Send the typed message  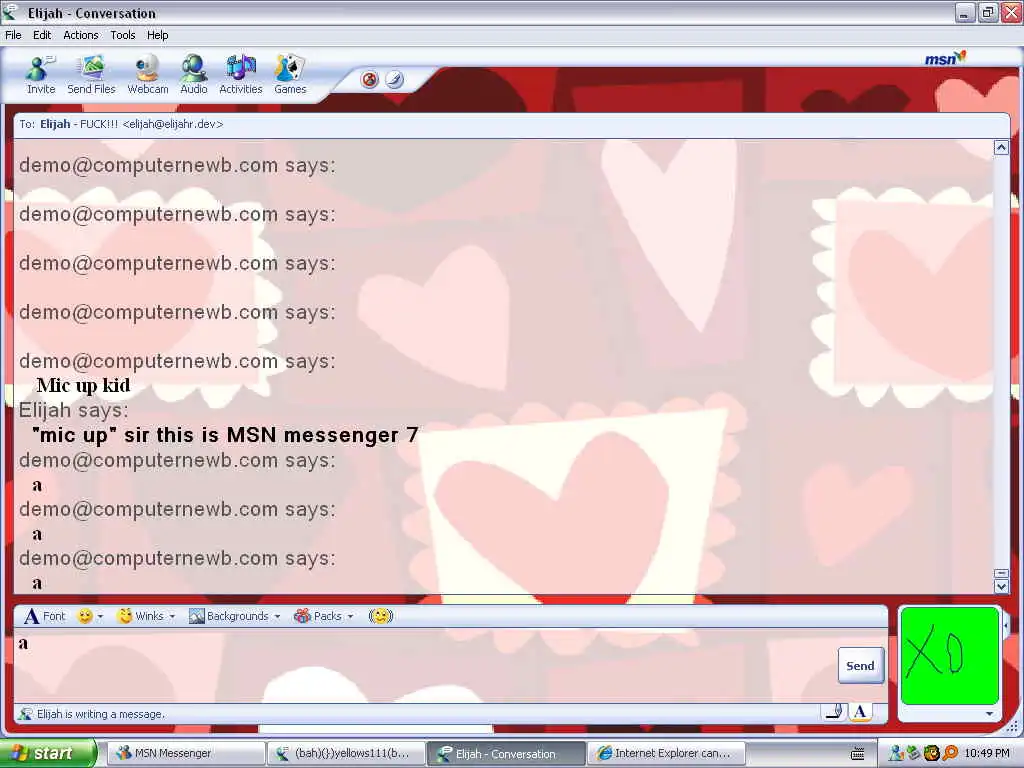[861, 665]
